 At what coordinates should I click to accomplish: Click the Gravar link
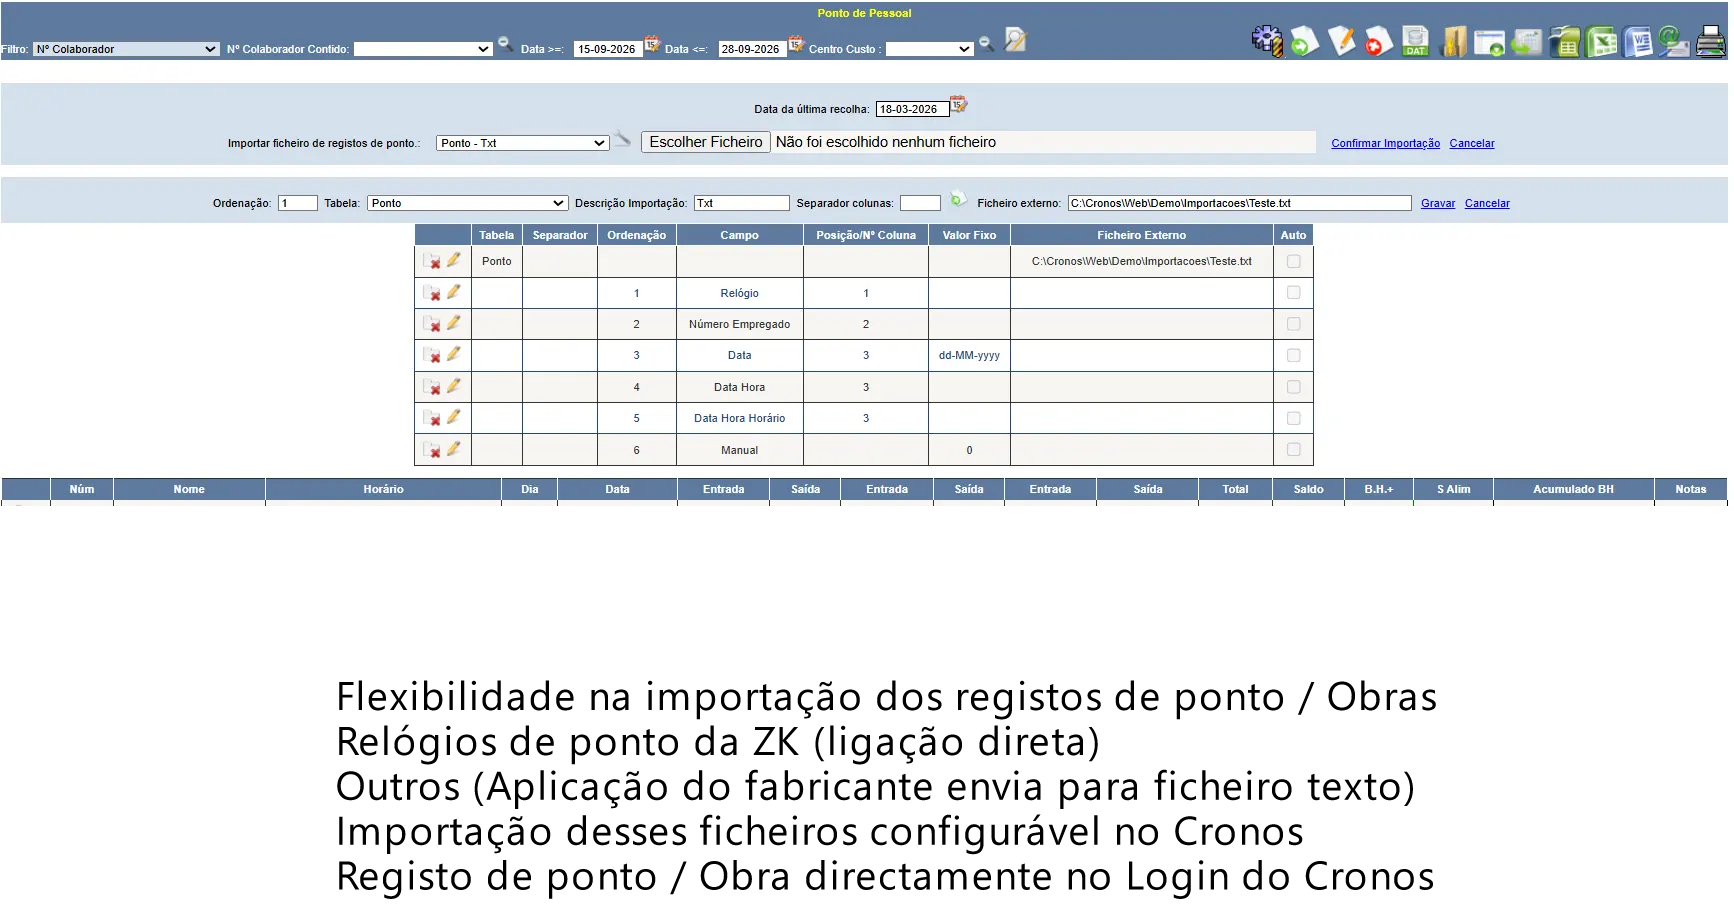click(1438, 203)
